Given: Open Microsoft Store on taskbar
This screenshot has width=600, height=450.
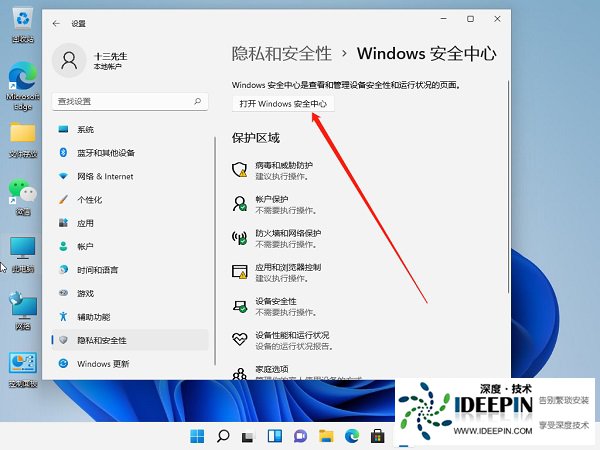Looking at the screenshot, I should (378, 436).
